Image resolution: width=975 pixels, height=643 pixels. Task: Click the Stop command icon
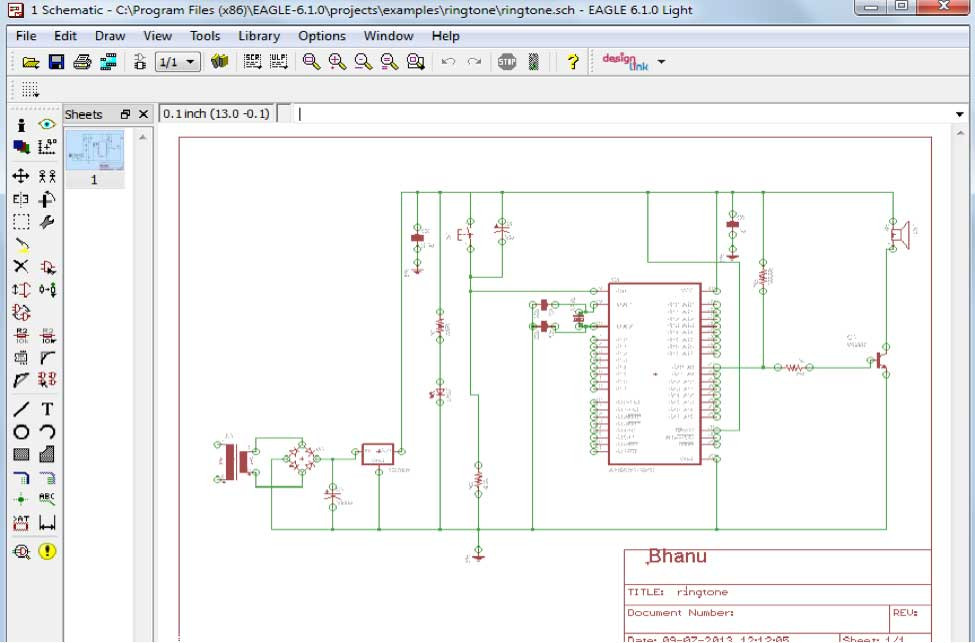pyautogui.click(x=507, y=62)
